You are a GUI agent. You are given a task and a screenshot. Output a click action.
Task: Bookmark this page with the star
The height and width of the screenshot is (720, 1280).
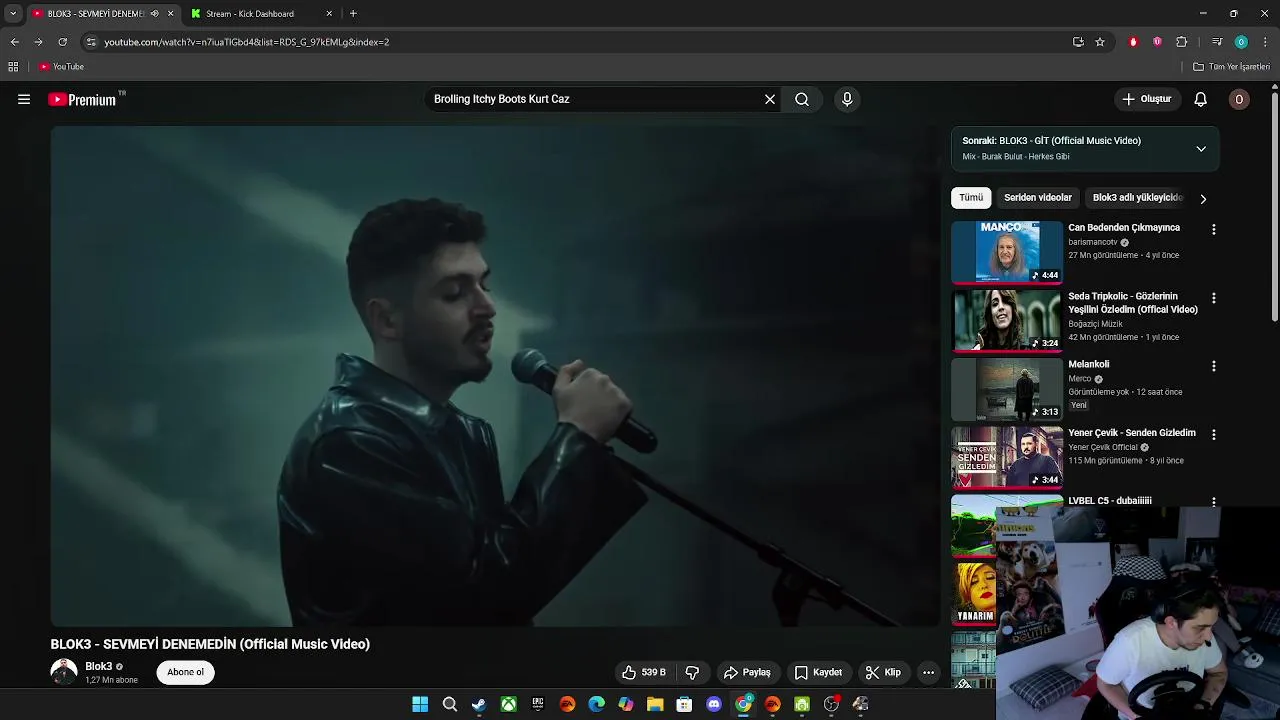[1100, 42]
